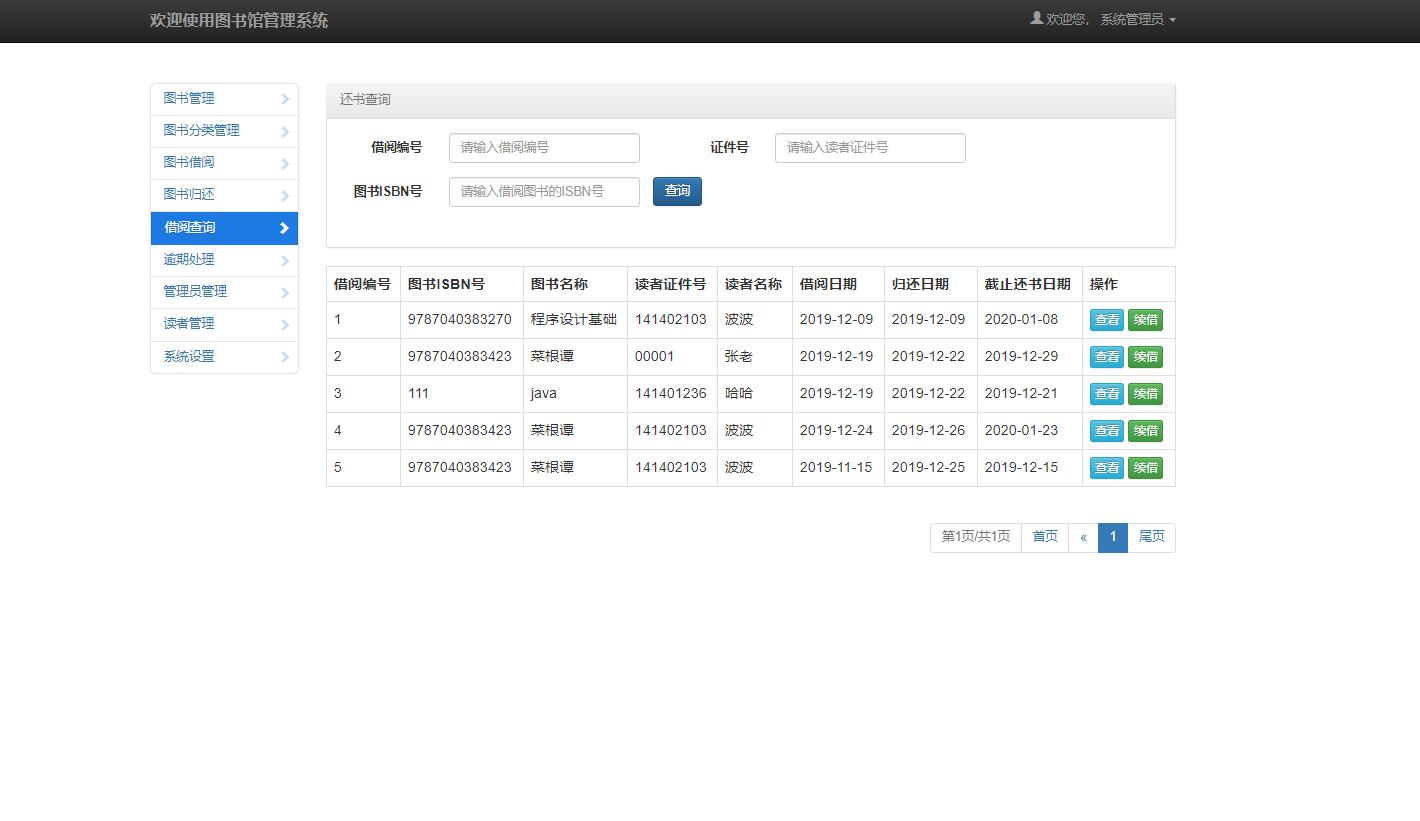This screenshot has width=1420, height=821.
Task: Open 图书借阅 in the sidebar
Action: 189,162
